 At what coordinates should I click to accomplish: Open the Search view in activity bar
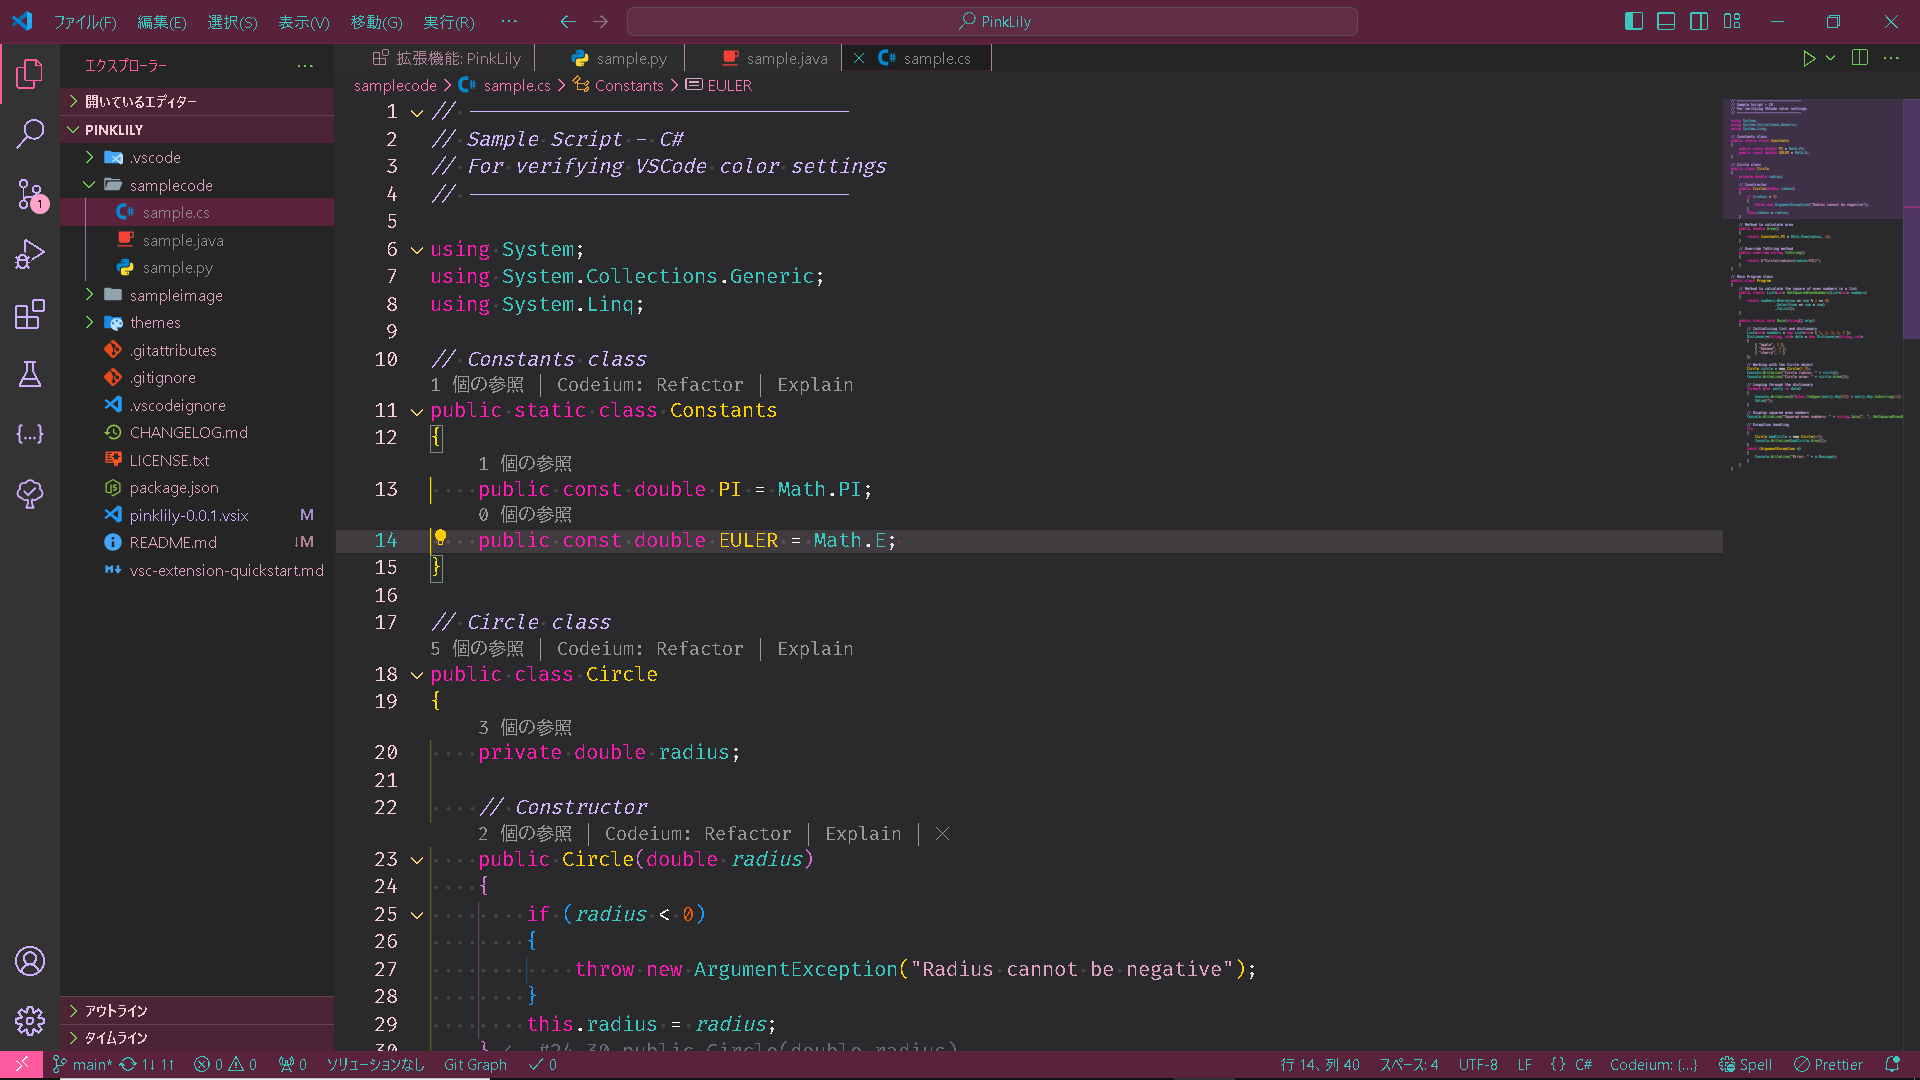coord(30,133)
